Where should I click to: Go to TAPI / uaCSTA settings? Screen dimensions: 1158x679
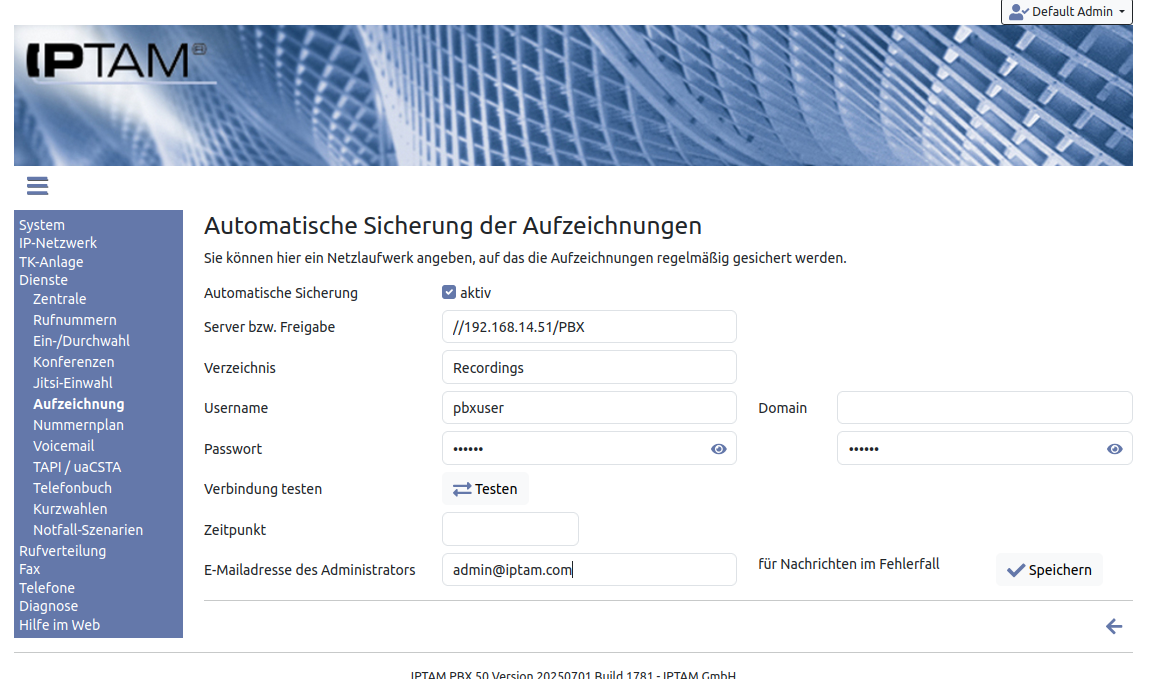click(x=77, y=467)
